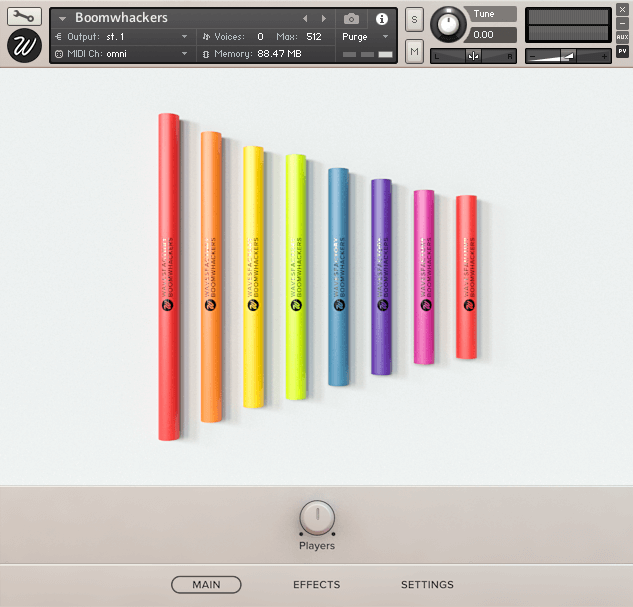Click the Voices count 0
Image resolution: width=633 pixels, height=607 pixels.
[x=260, y=37]
